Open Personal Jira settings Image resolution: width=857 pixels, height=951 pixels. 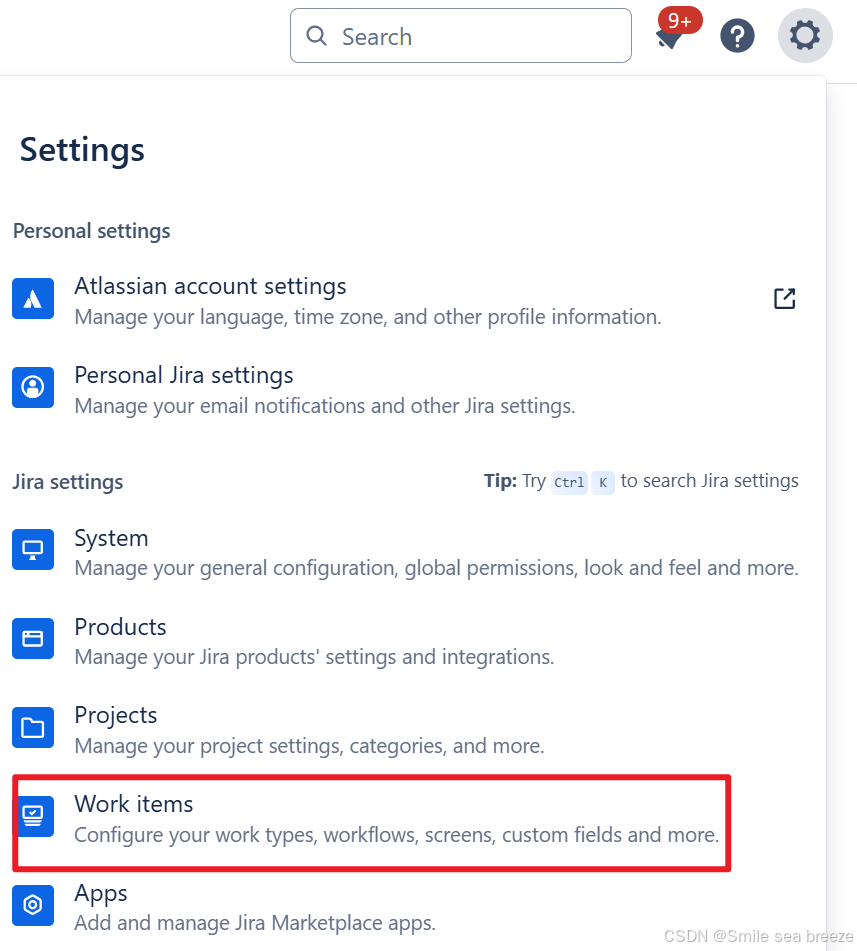183,375
